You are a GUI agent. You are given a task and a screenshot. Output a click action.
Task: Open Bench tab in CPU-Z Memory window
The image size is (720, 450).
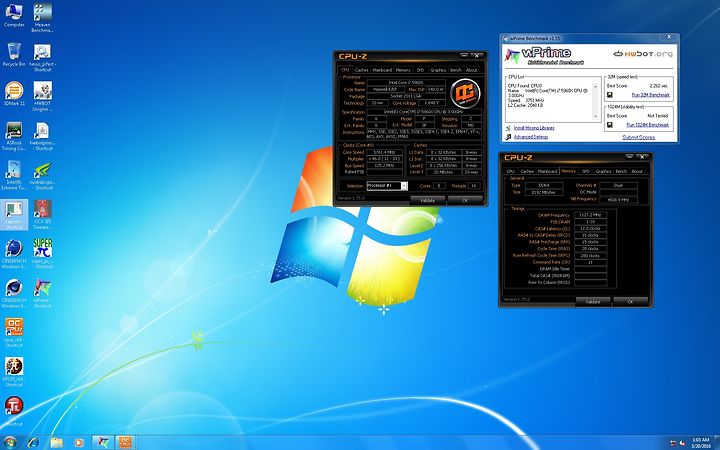coord(621,171)
